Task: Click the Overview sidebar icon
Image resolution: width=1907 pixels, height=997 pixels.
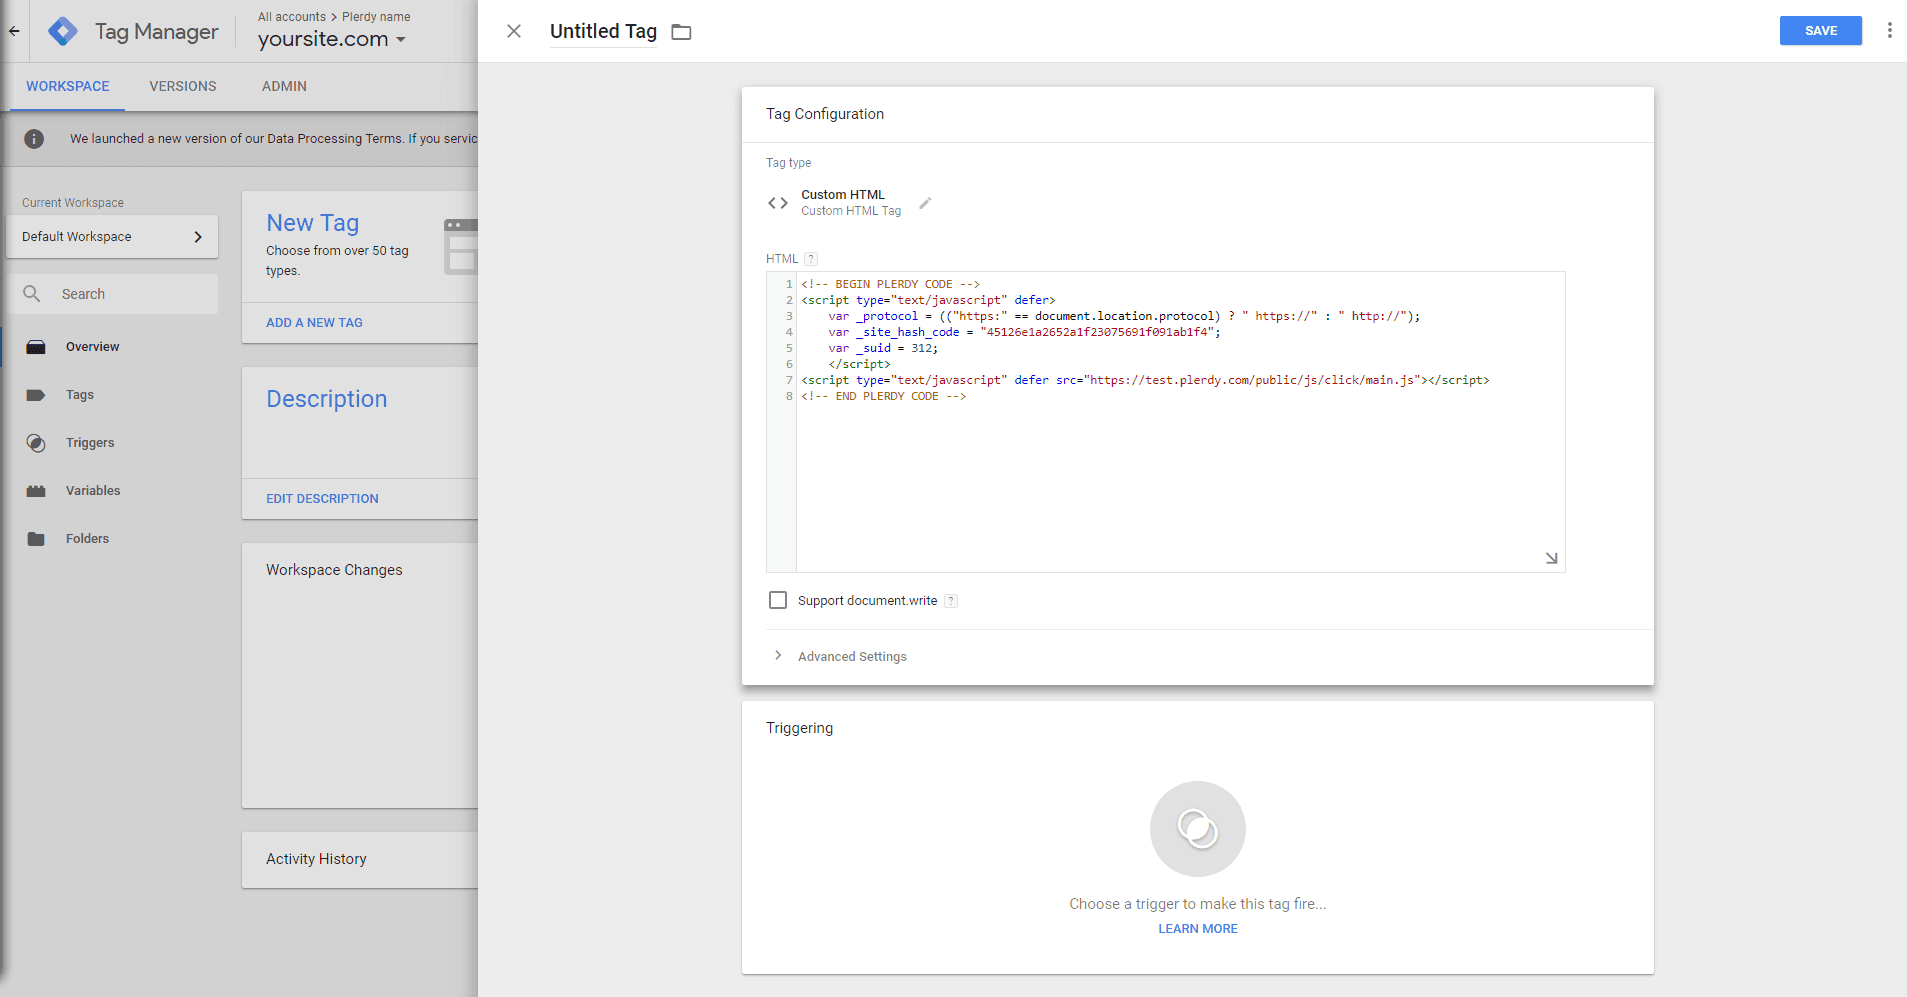Action: 36,347
